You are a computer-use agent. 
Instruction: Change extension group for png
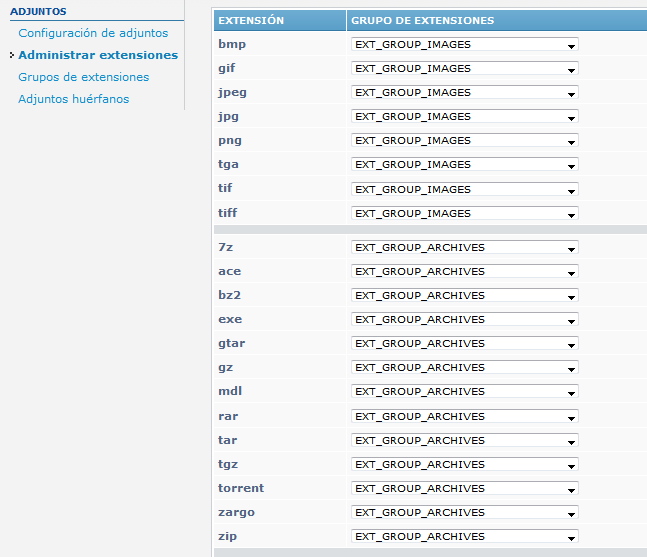(x=464, y=141)
